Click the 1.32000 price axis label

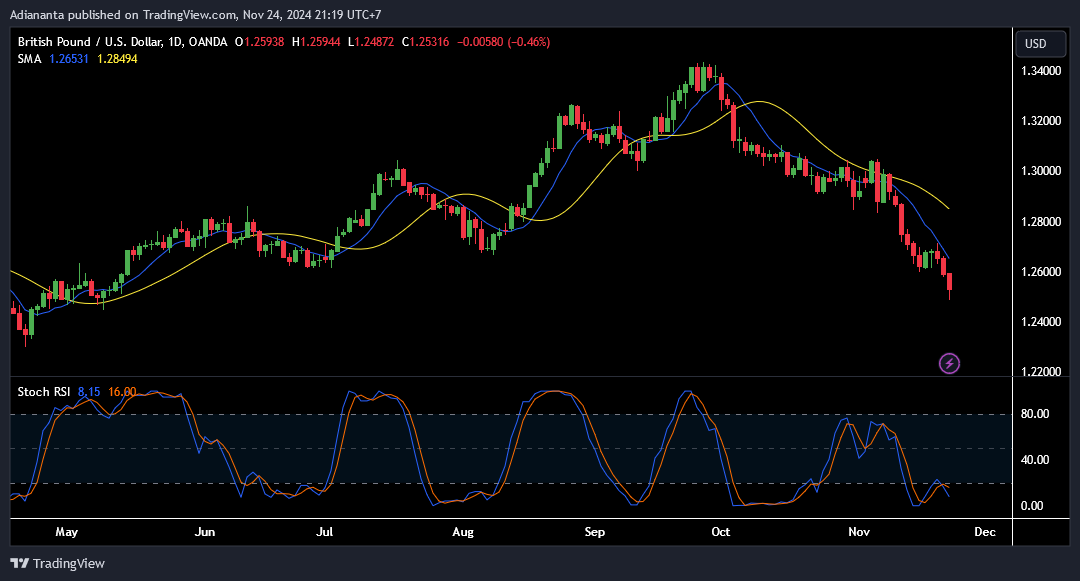[x=1041, y=121]
